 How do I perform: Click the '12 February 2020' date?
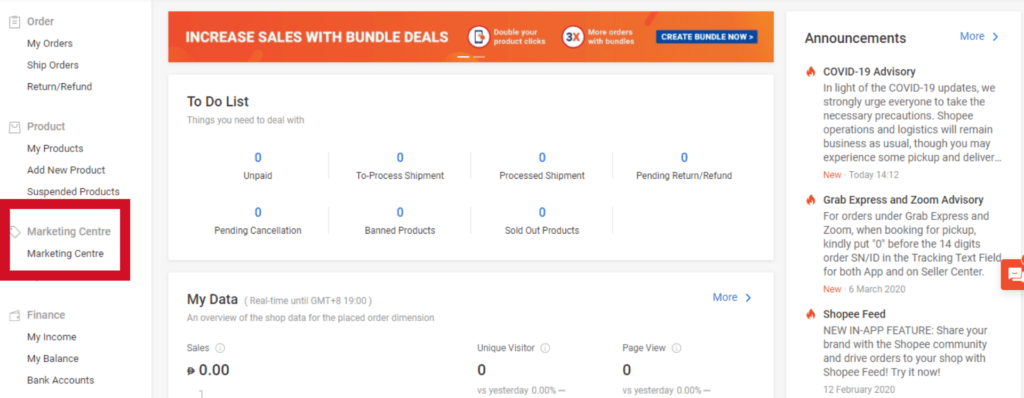pos(860,390)
